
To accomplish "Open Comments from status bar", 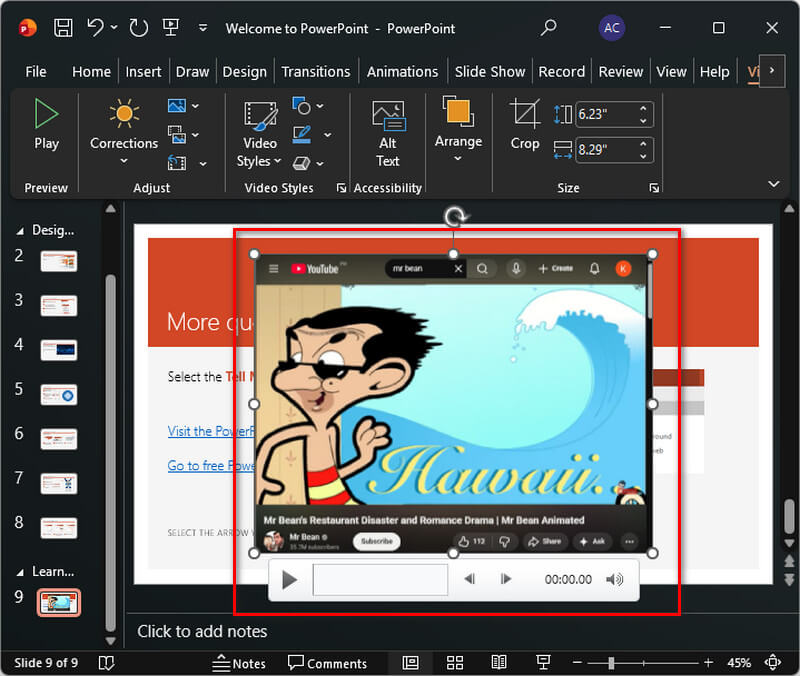I will pos(327,663).
